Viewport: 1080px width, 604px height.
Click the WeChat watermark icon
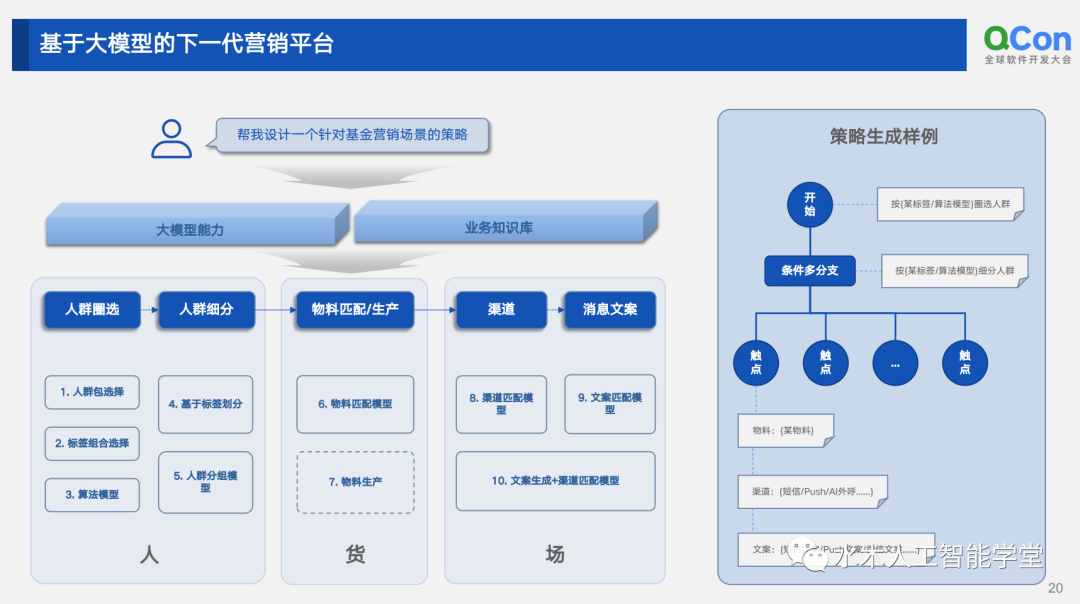coord(812,556)
